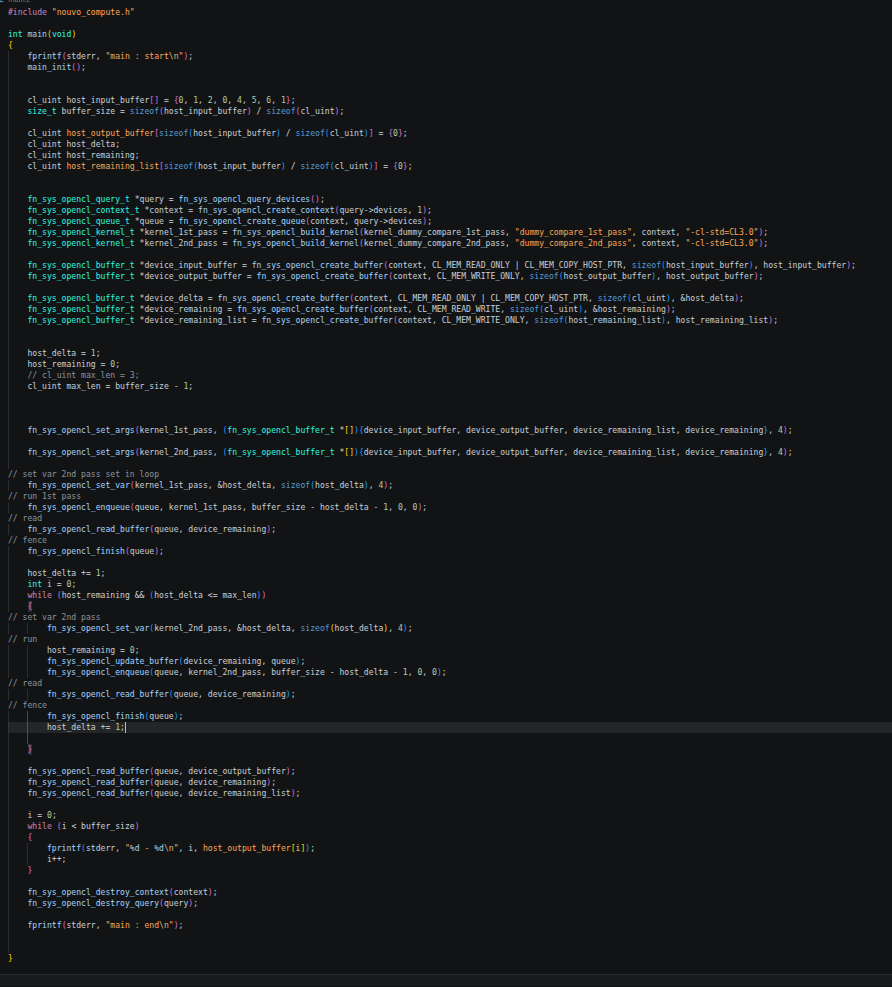The width and height of the screenshot is (892, 987).
Task: Click the int i = 0; line
Action: point(52,584)
